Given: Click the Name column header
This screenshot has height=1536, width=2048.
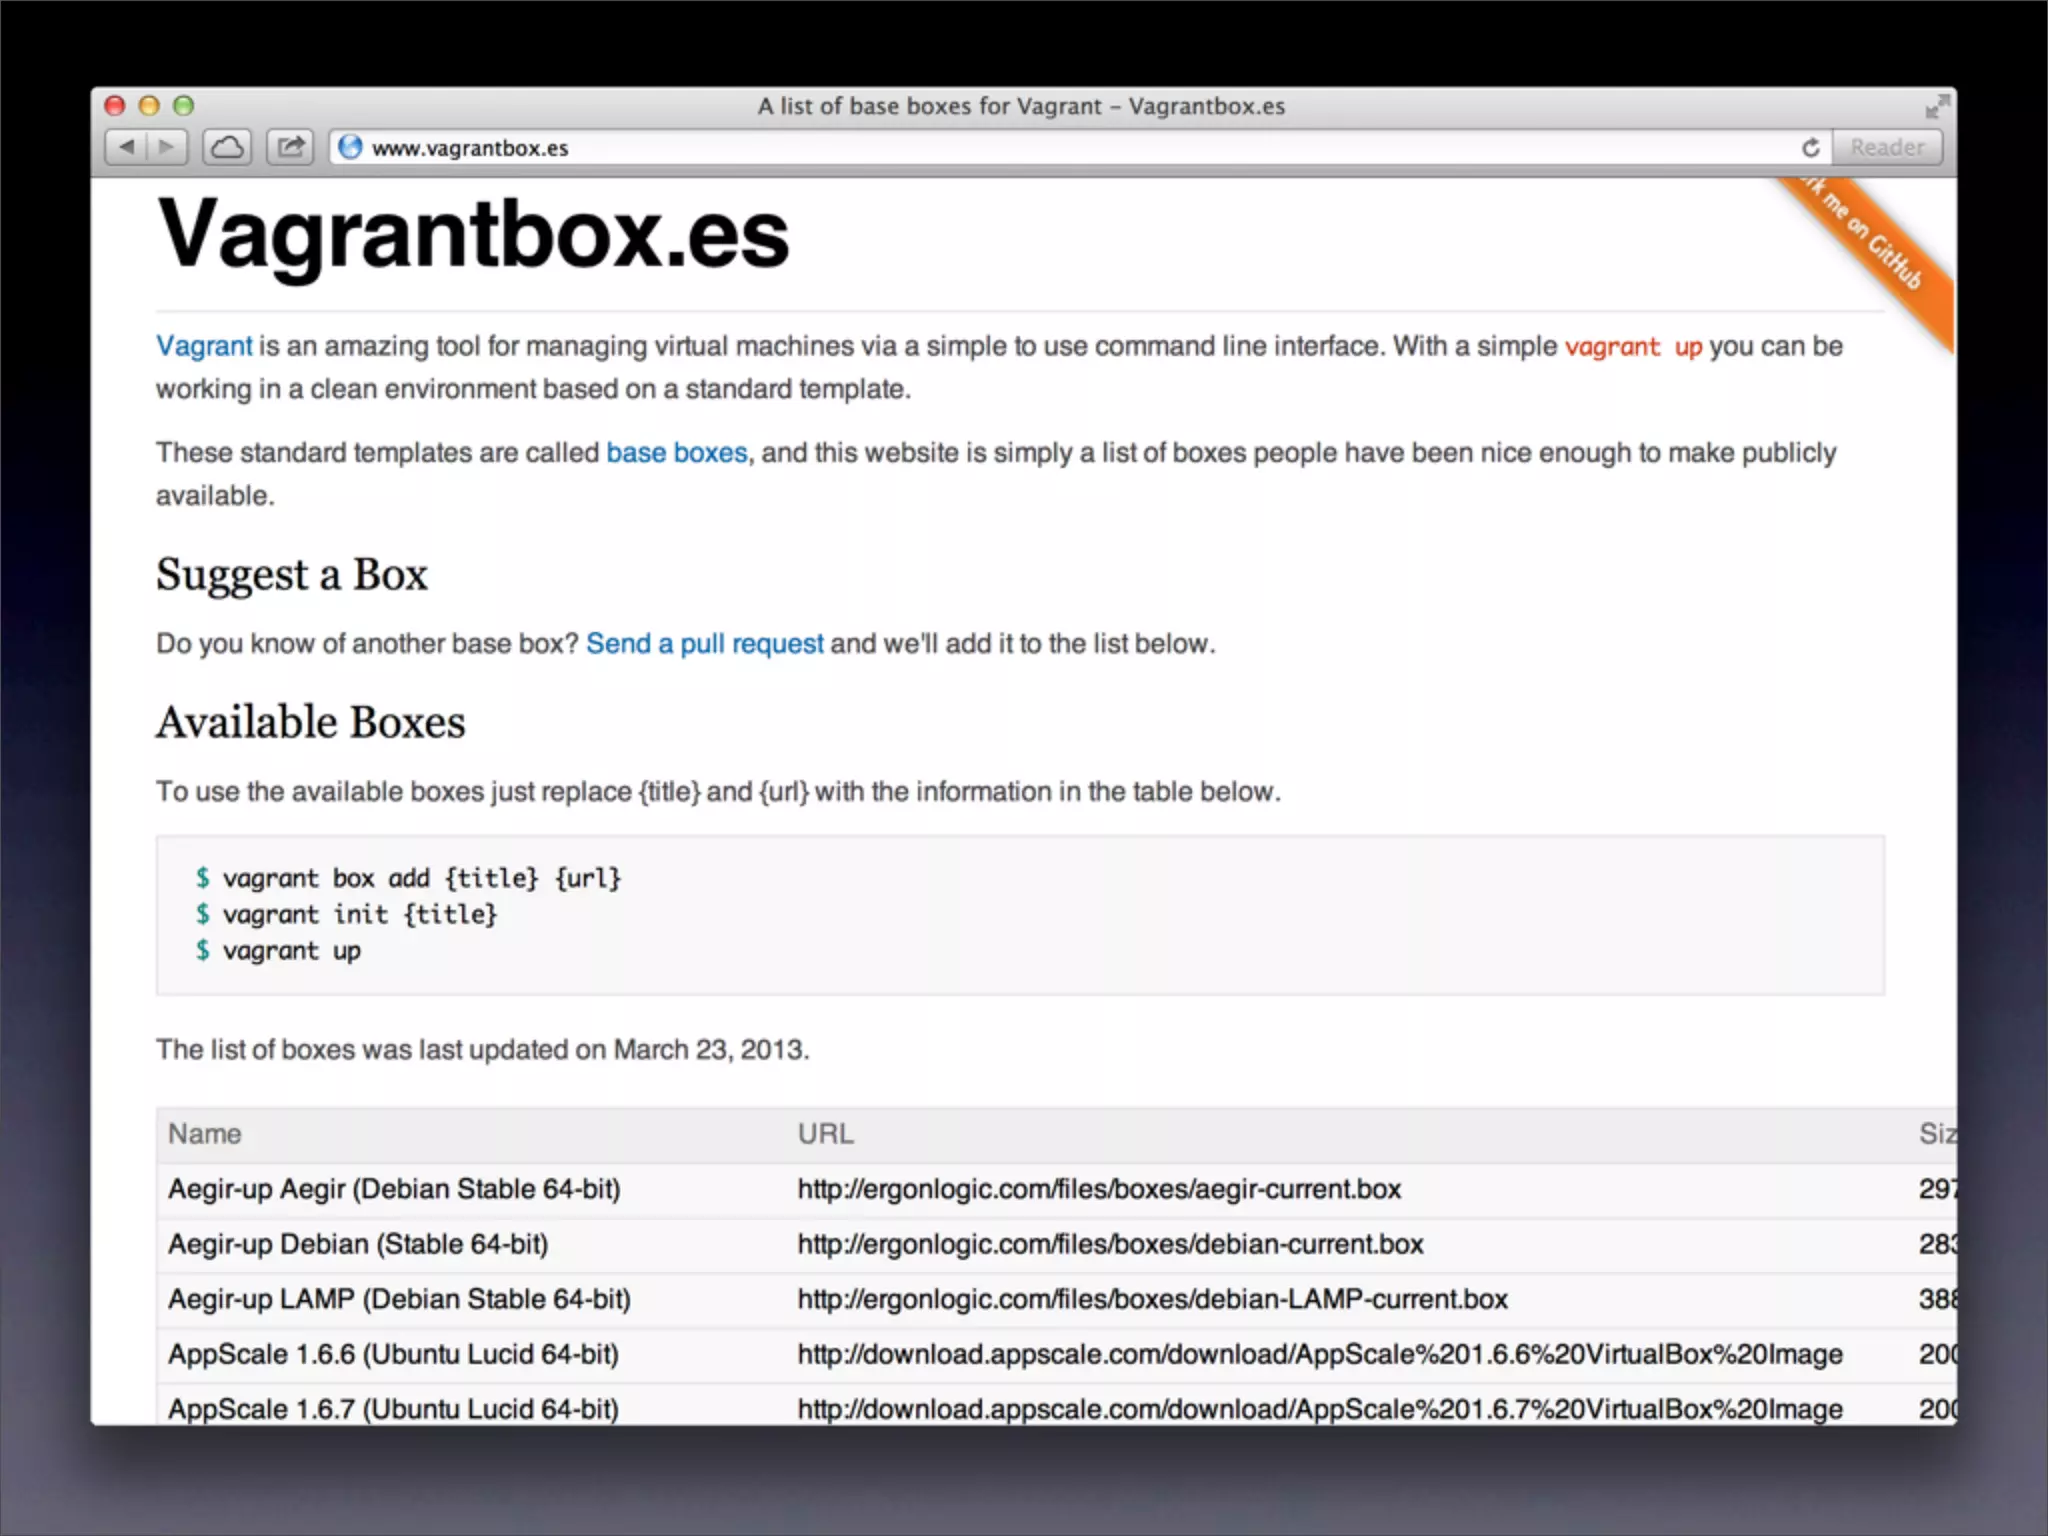Looking at the screenshot, I should 205,1134.
